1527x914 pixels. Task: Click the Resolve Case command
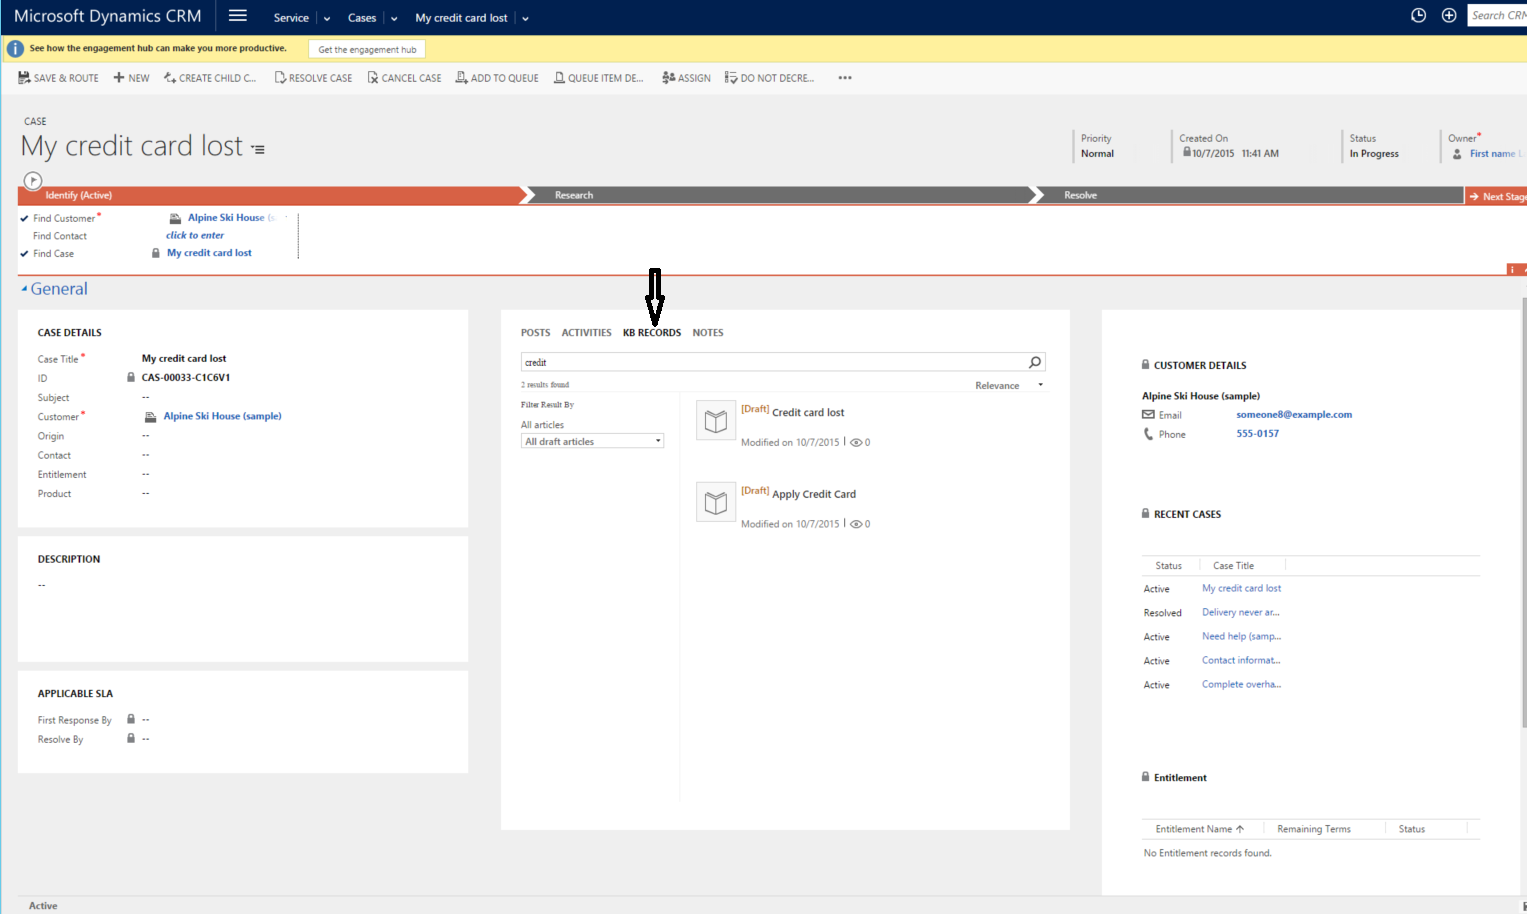pos(313,77)
